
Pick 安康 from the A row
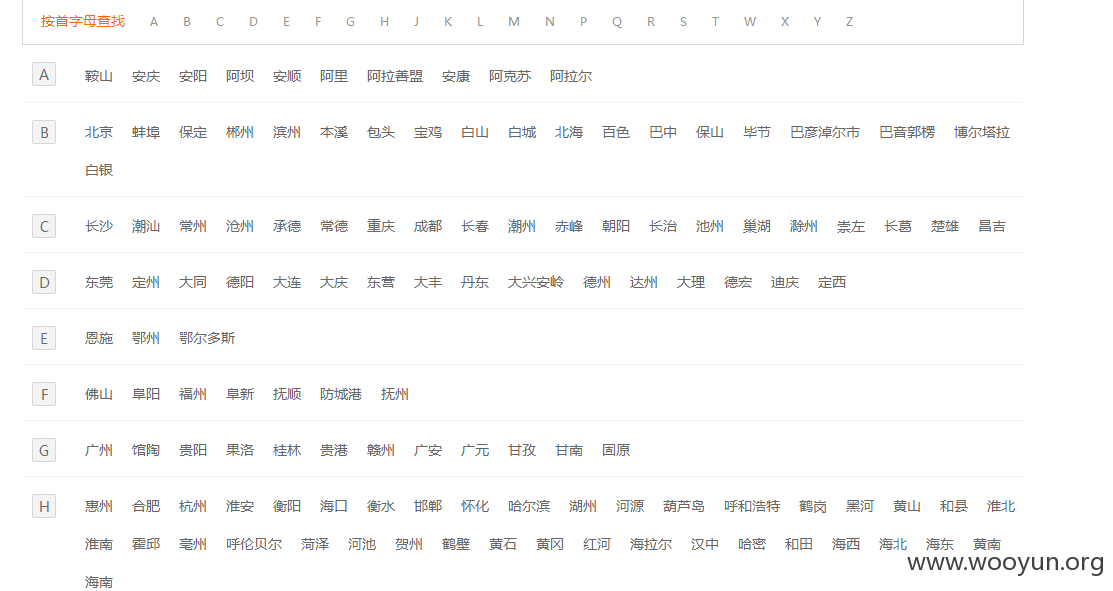tap(456, 76)
